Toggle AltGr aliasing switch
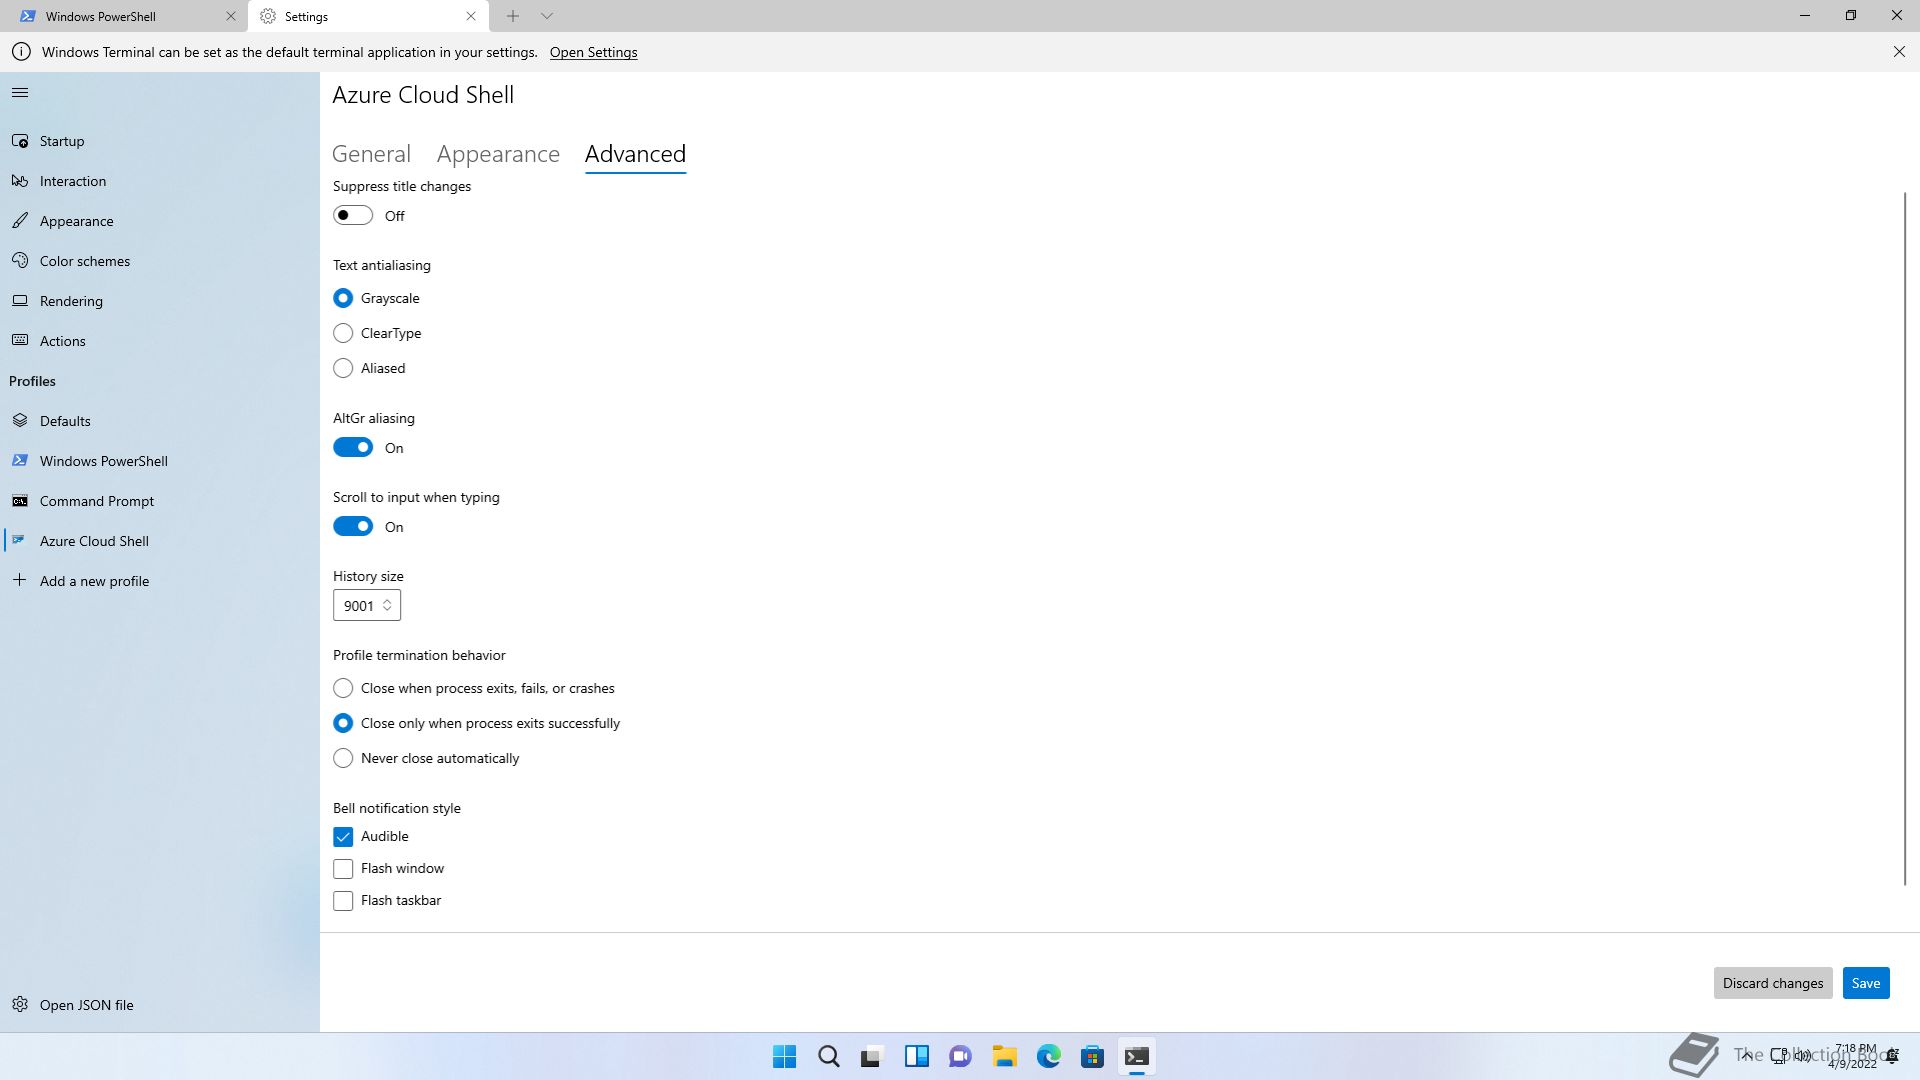The height and width of the screenshot is (1080, 1920). click(x=353, y=448)
